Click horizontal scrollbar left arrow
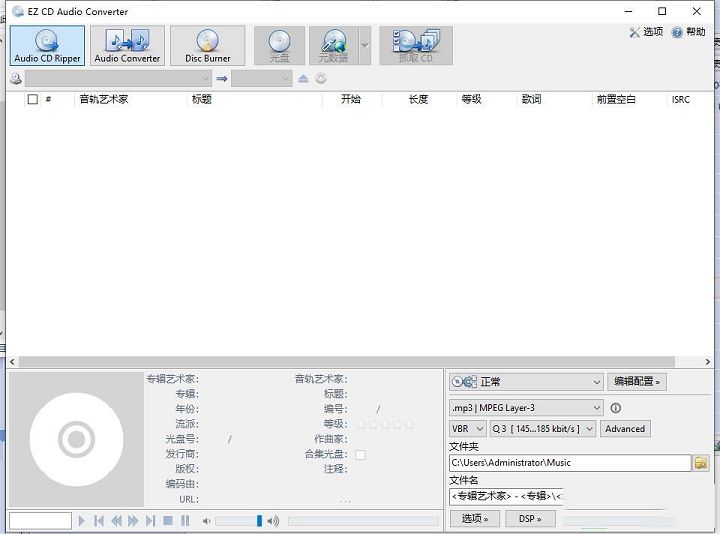 pyautogui.click(x=12, y=362)
